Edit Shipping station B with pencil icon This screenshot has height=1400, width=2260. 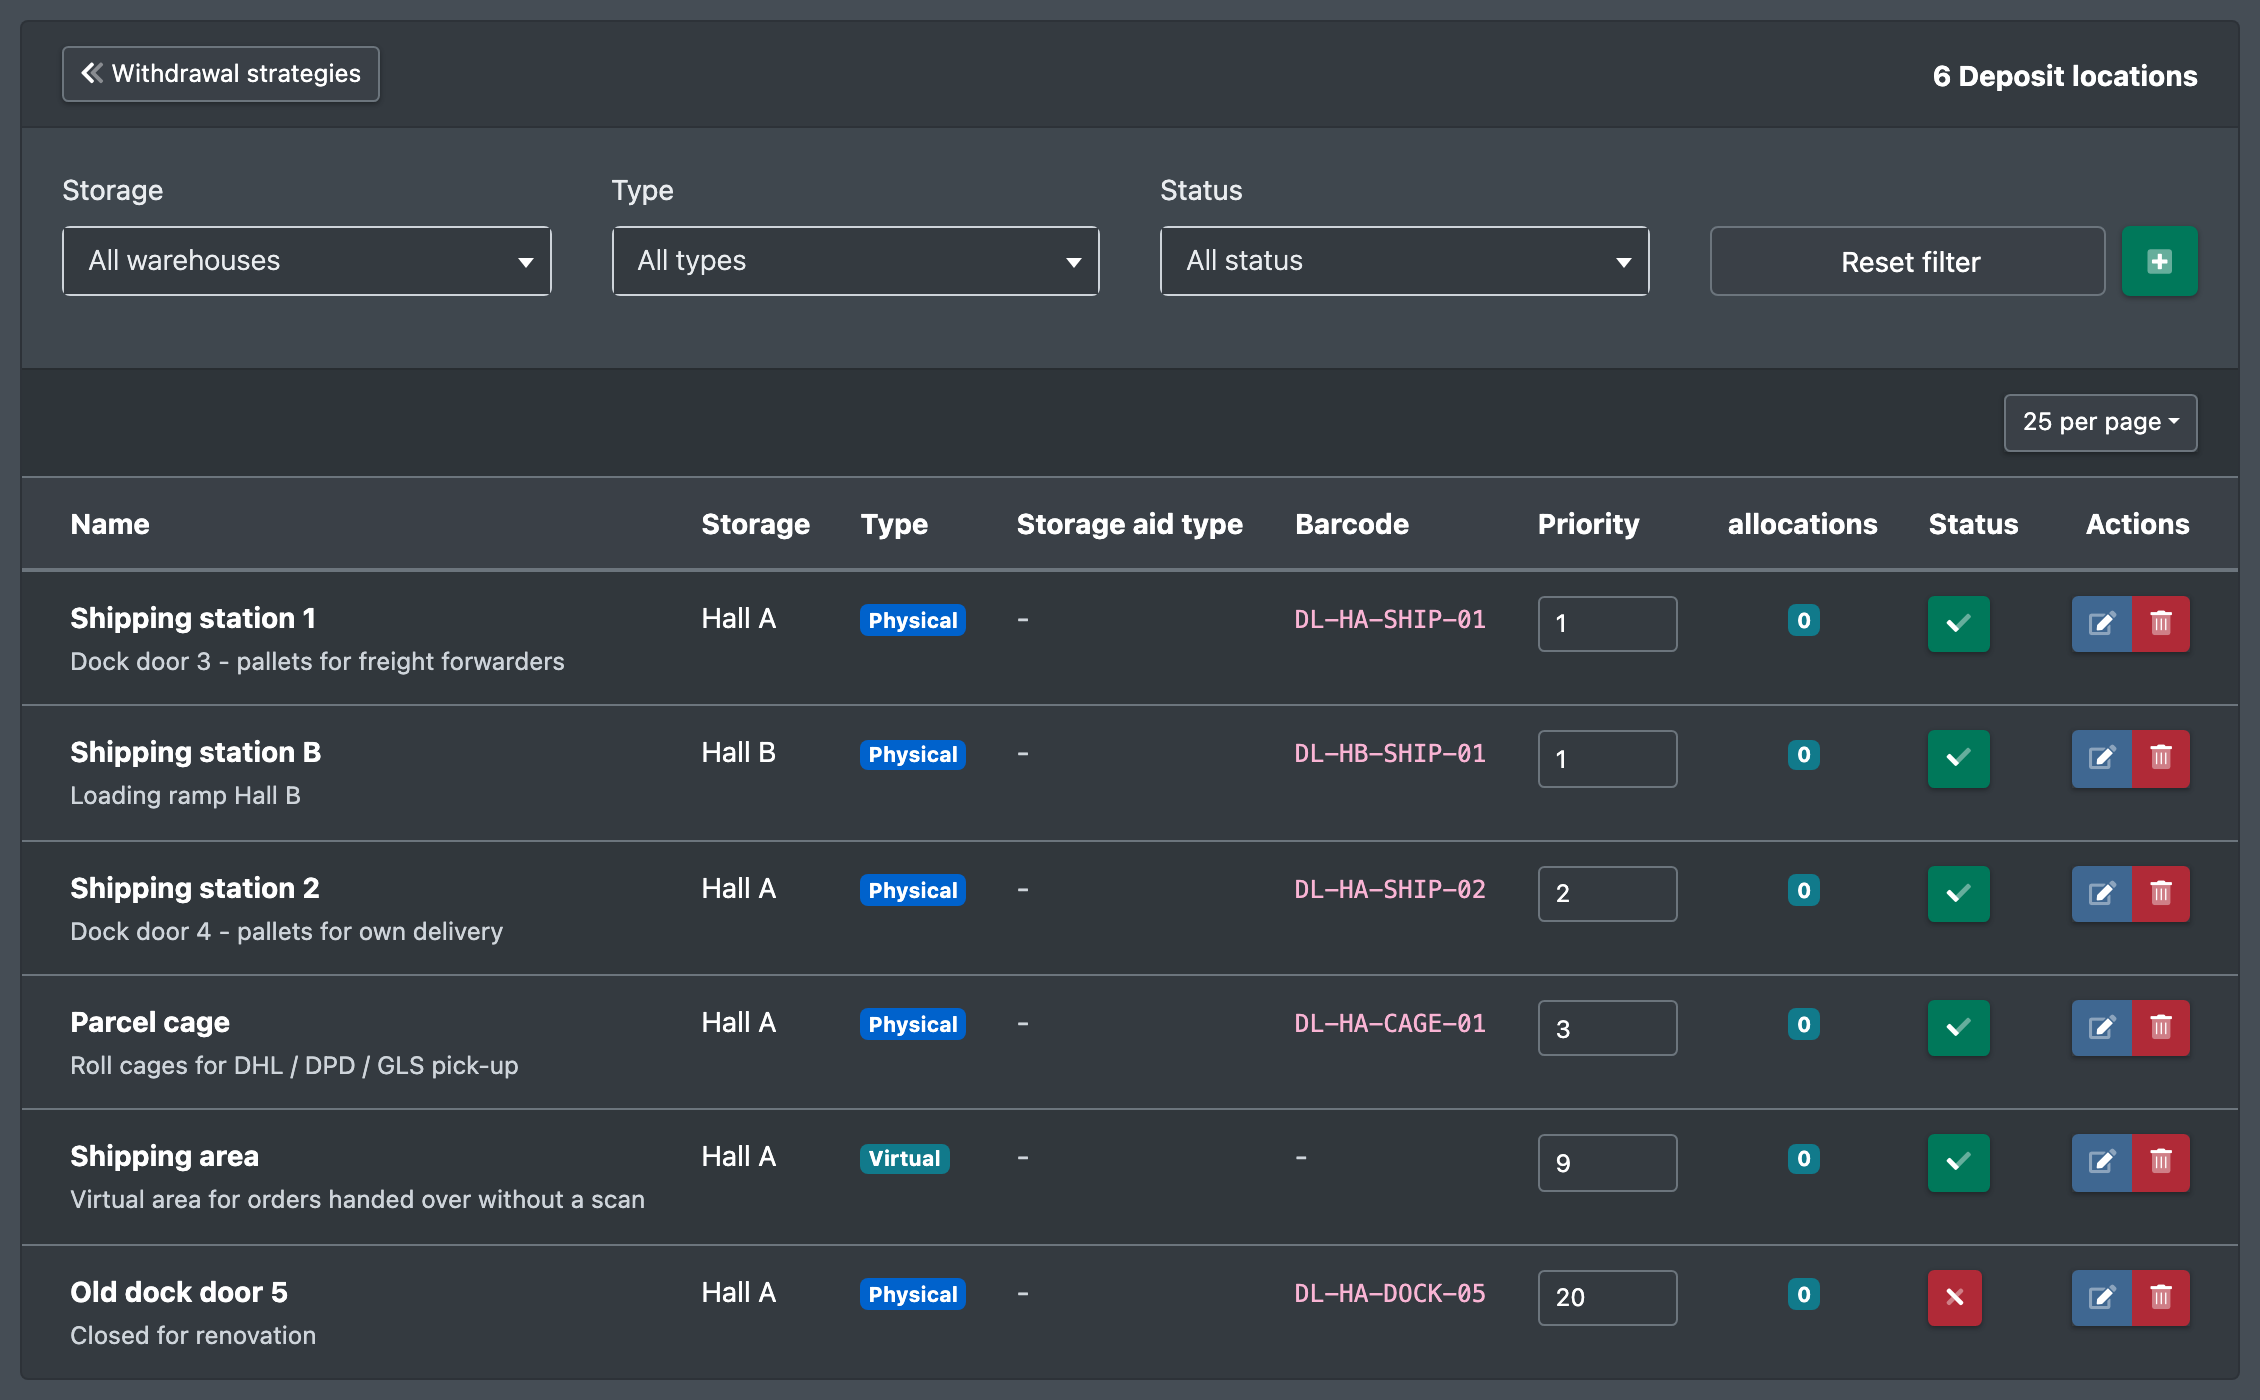click(x=2102, y=758)
